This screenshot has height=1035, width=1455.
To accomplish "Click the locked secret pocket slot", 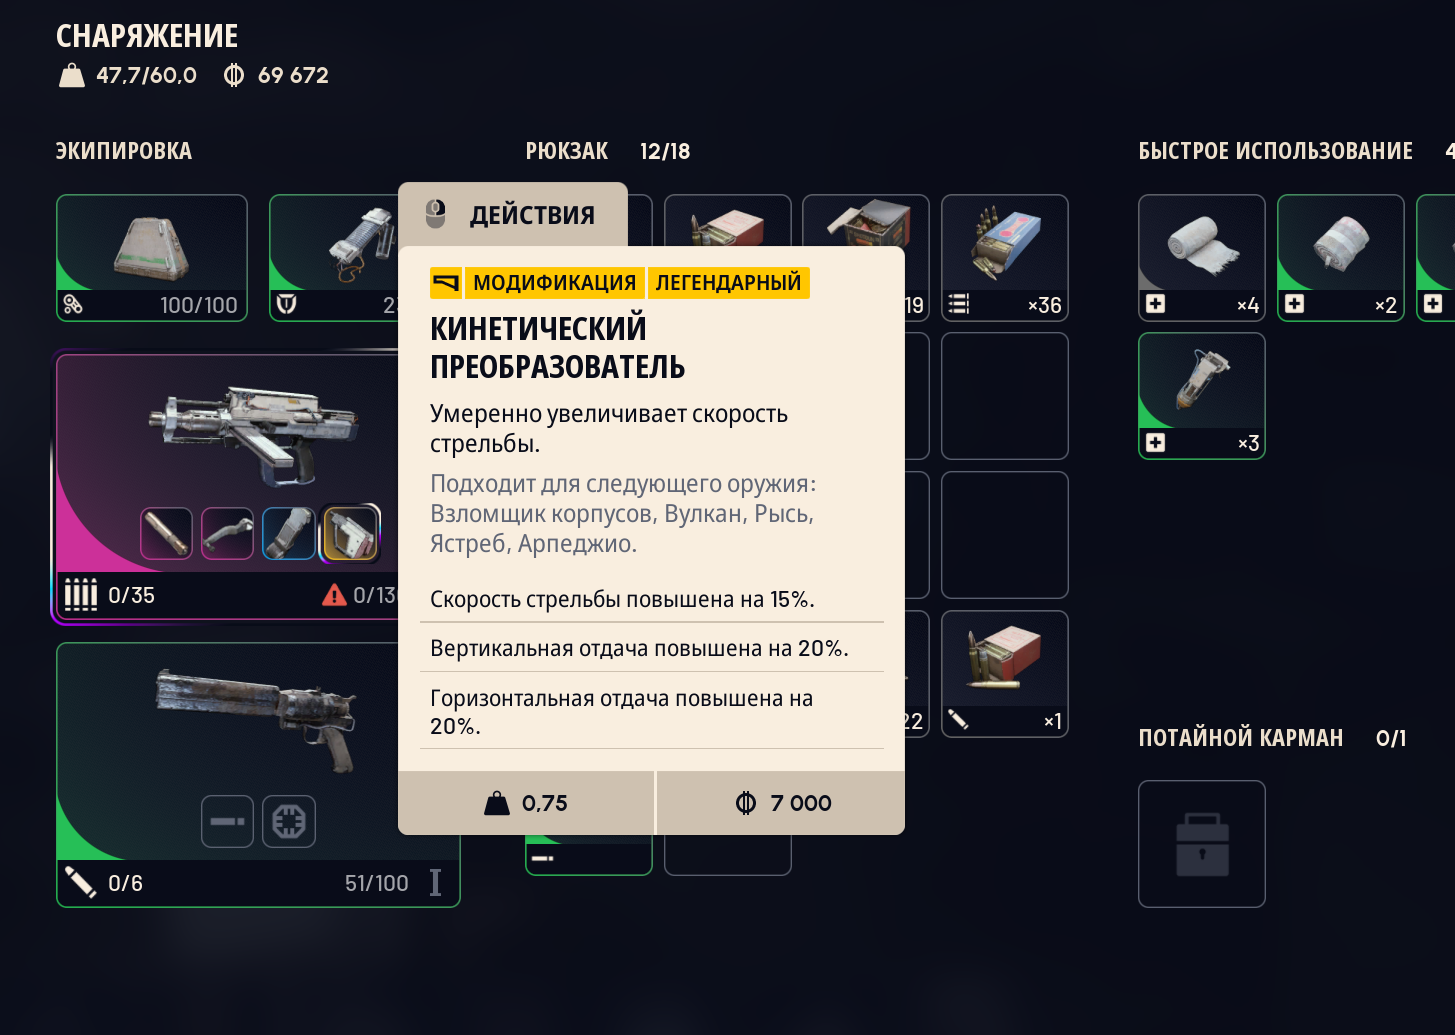I will pos(1202,844).
